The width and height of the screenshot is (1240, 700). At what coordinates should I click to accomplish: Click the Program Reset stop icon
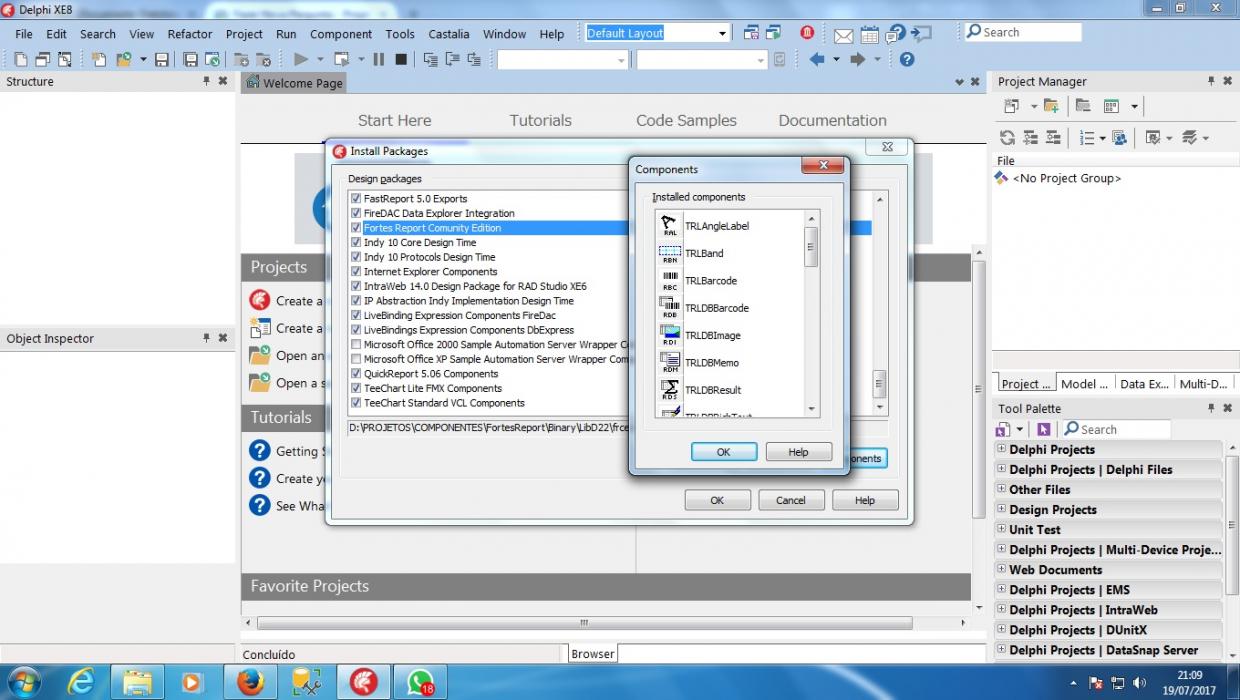pos(401,60)
